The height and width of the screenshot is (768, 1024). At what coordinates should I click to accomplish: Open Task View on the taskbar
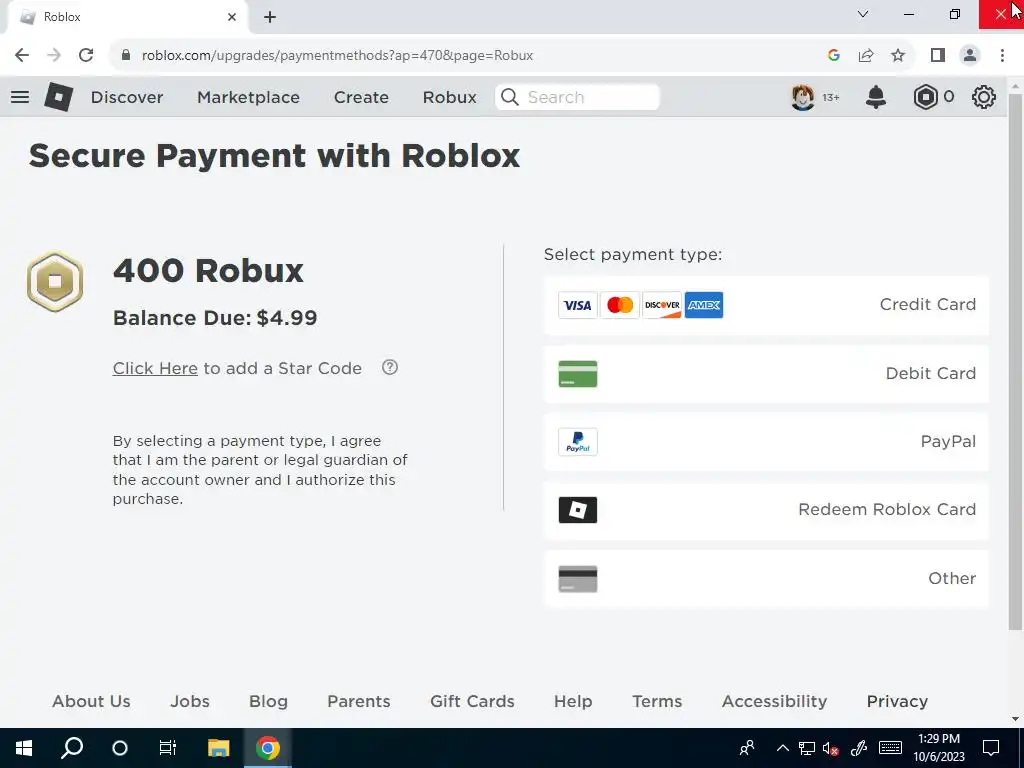click(168, 748)
